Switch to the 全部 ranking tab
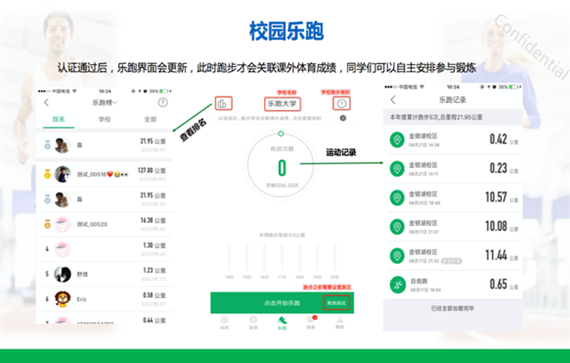Screen dimensions: 570x363 pyautogui.click(x=150, y=119)
